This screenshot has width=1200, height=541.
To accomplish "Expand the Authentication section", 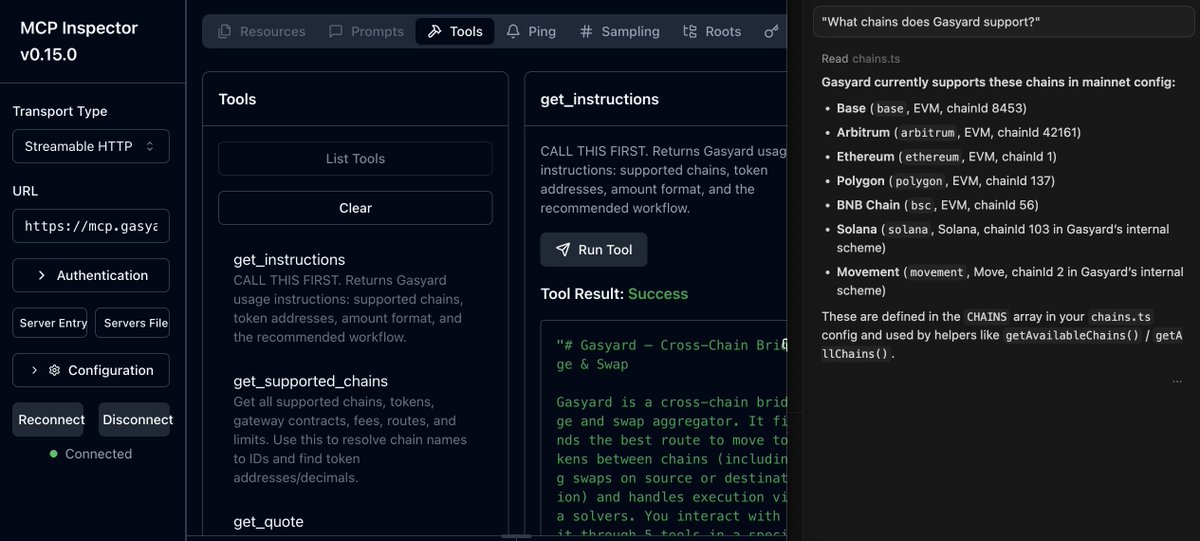I will coord(91,275).
